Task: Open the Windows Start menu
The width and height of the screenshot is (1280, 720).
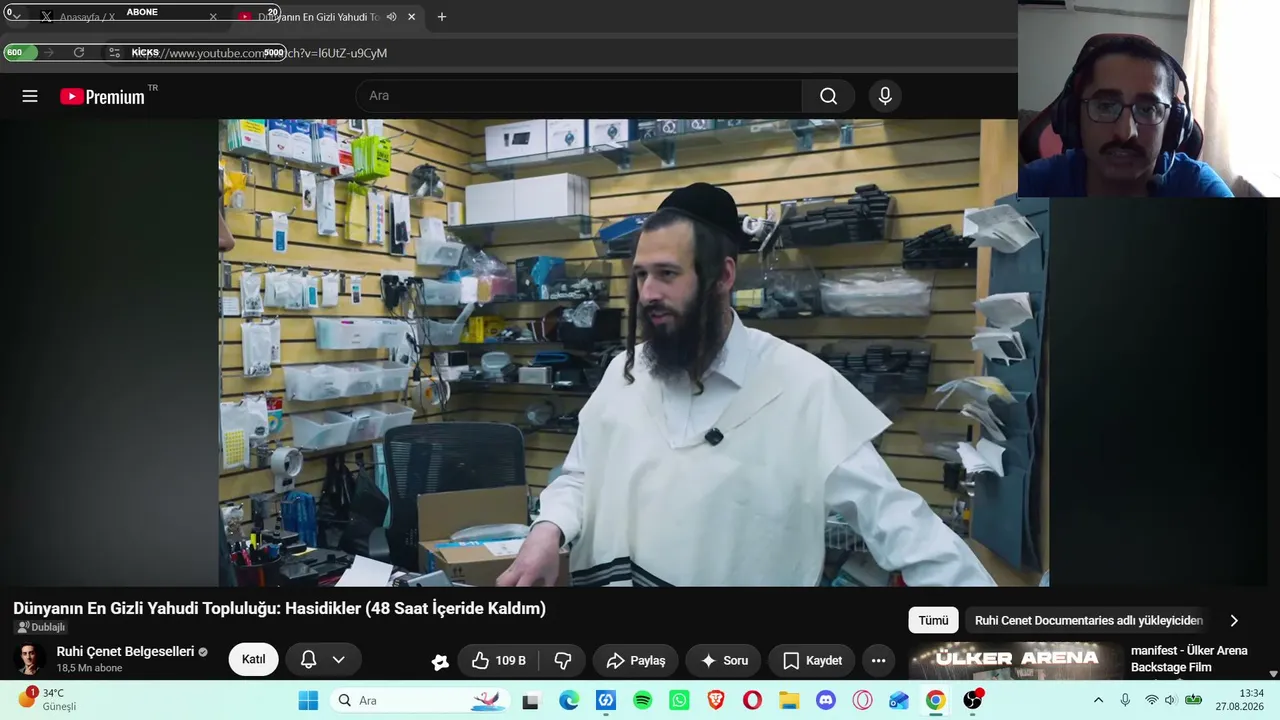Action: (x=308, y=701)
